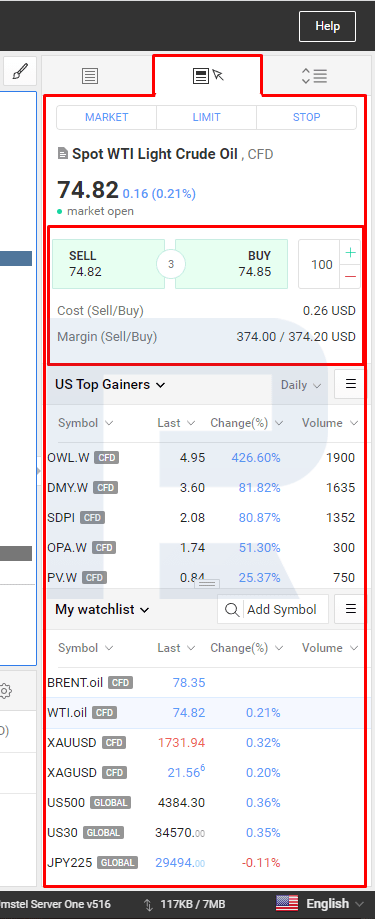The image size is (375, 919).
Task: Select the MARKET order type
Action: 107,117
